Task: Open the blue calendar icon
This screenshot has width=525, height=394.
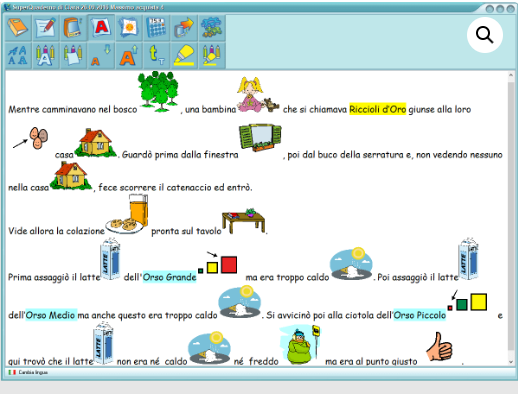Action: 157,28
